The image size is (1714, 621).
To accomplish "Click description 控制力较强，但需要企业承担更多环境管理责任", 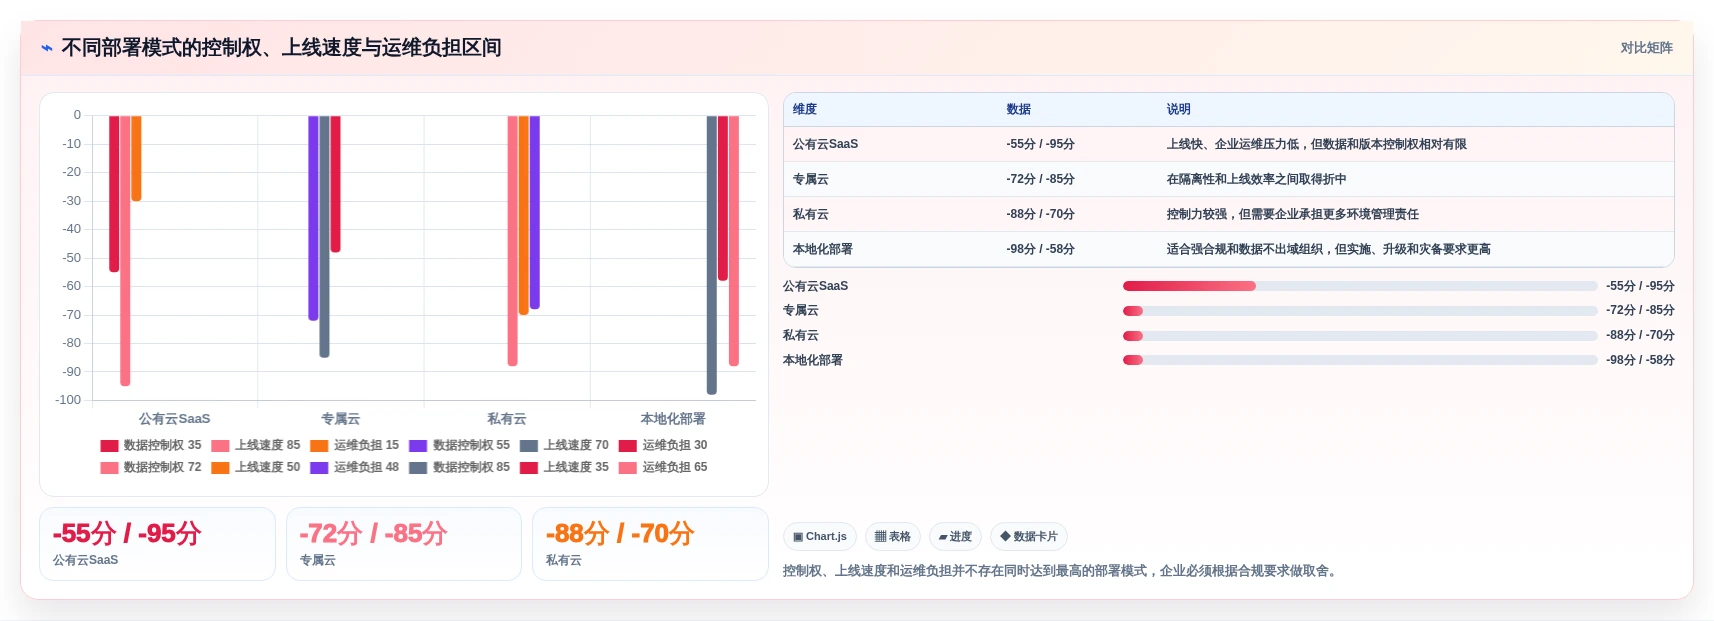I will [1292, 215].
